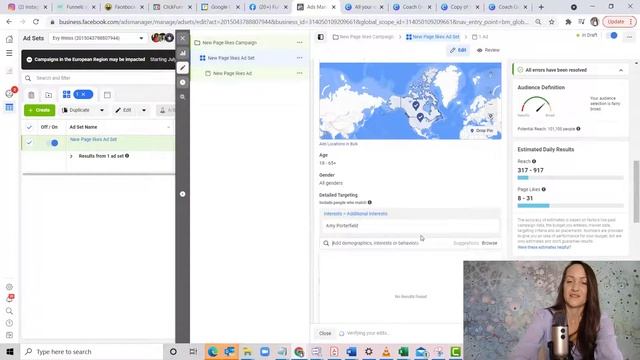Screen dimensions: 640x360
Task: Switch the ad set status toggle near In Draft
Action: pyautogui.click(x=612, y=36)
